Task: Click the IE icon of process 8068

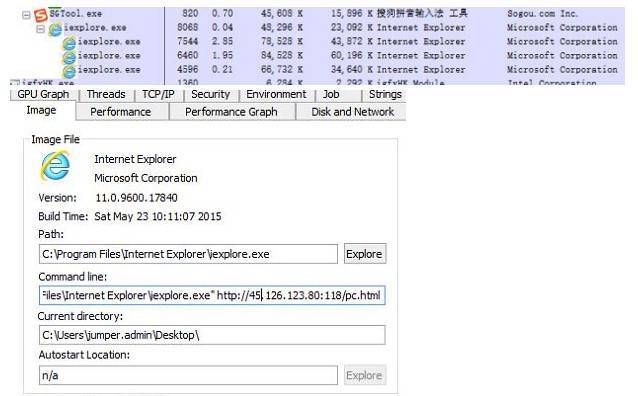Action: [55, 28]
